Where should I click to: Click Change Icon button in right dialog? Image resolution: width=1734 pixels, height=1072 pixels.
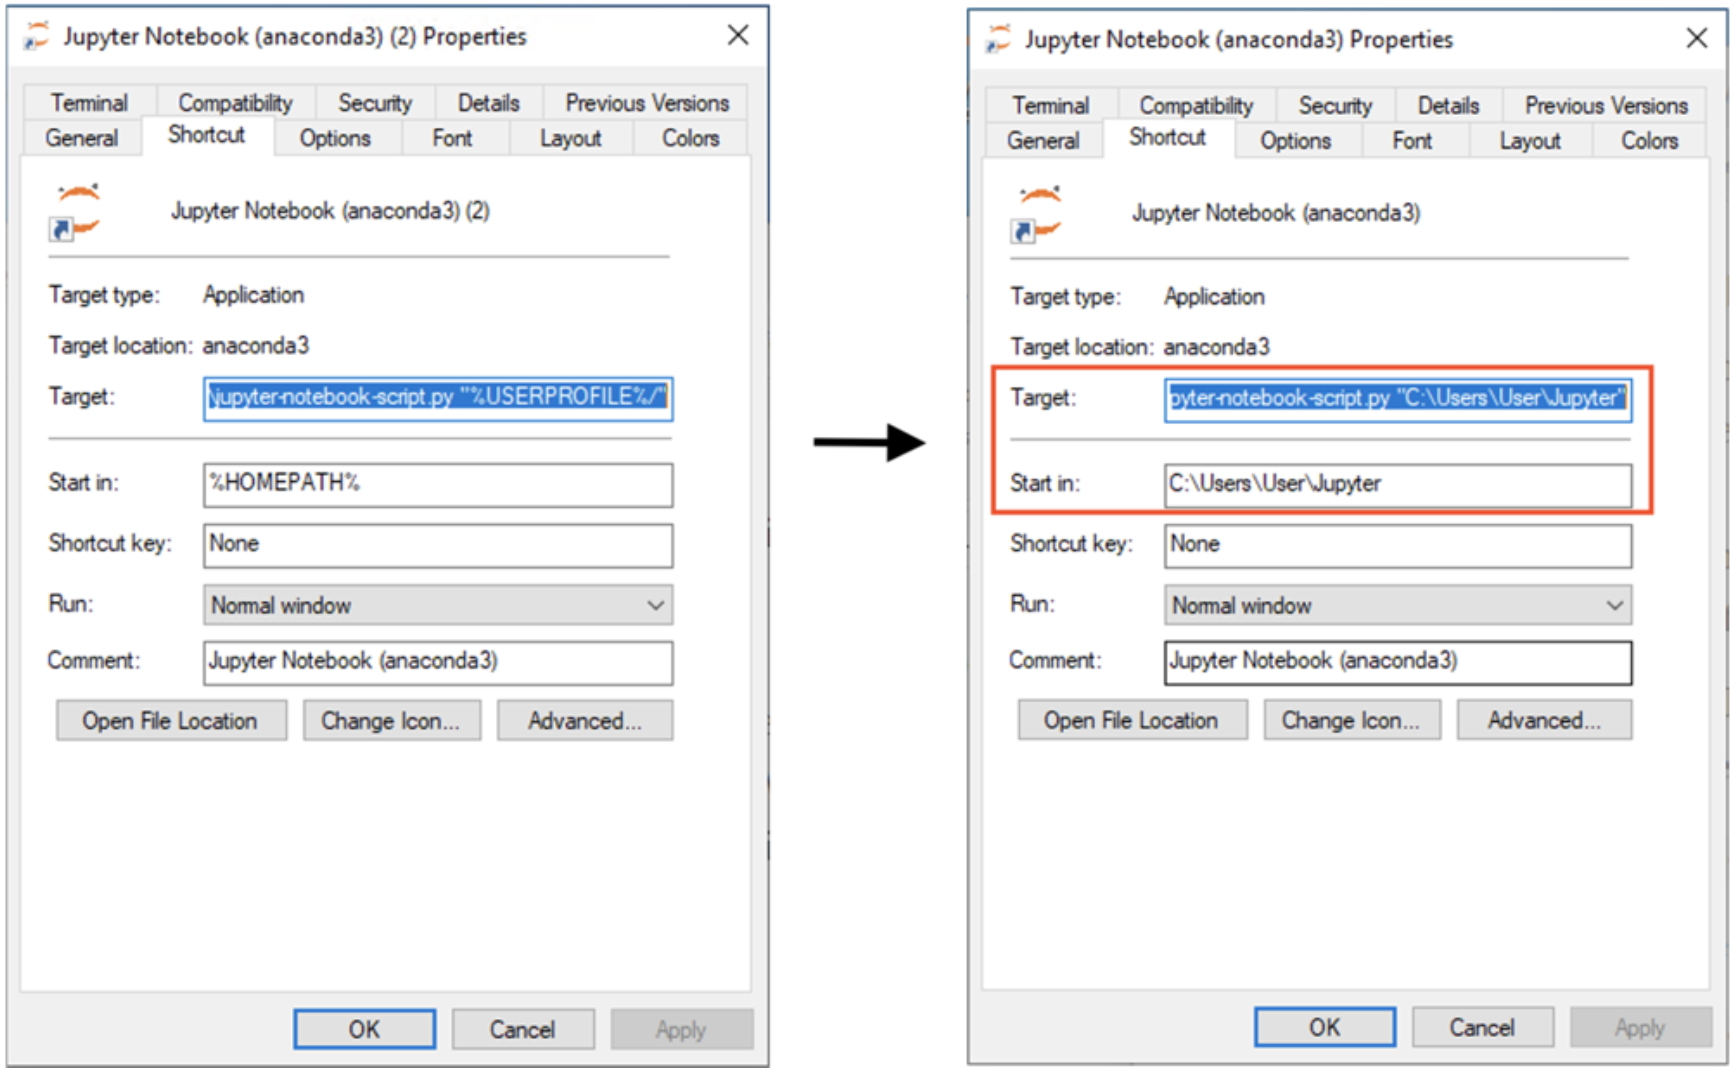pyautogui.click(x=1350, y=720)
